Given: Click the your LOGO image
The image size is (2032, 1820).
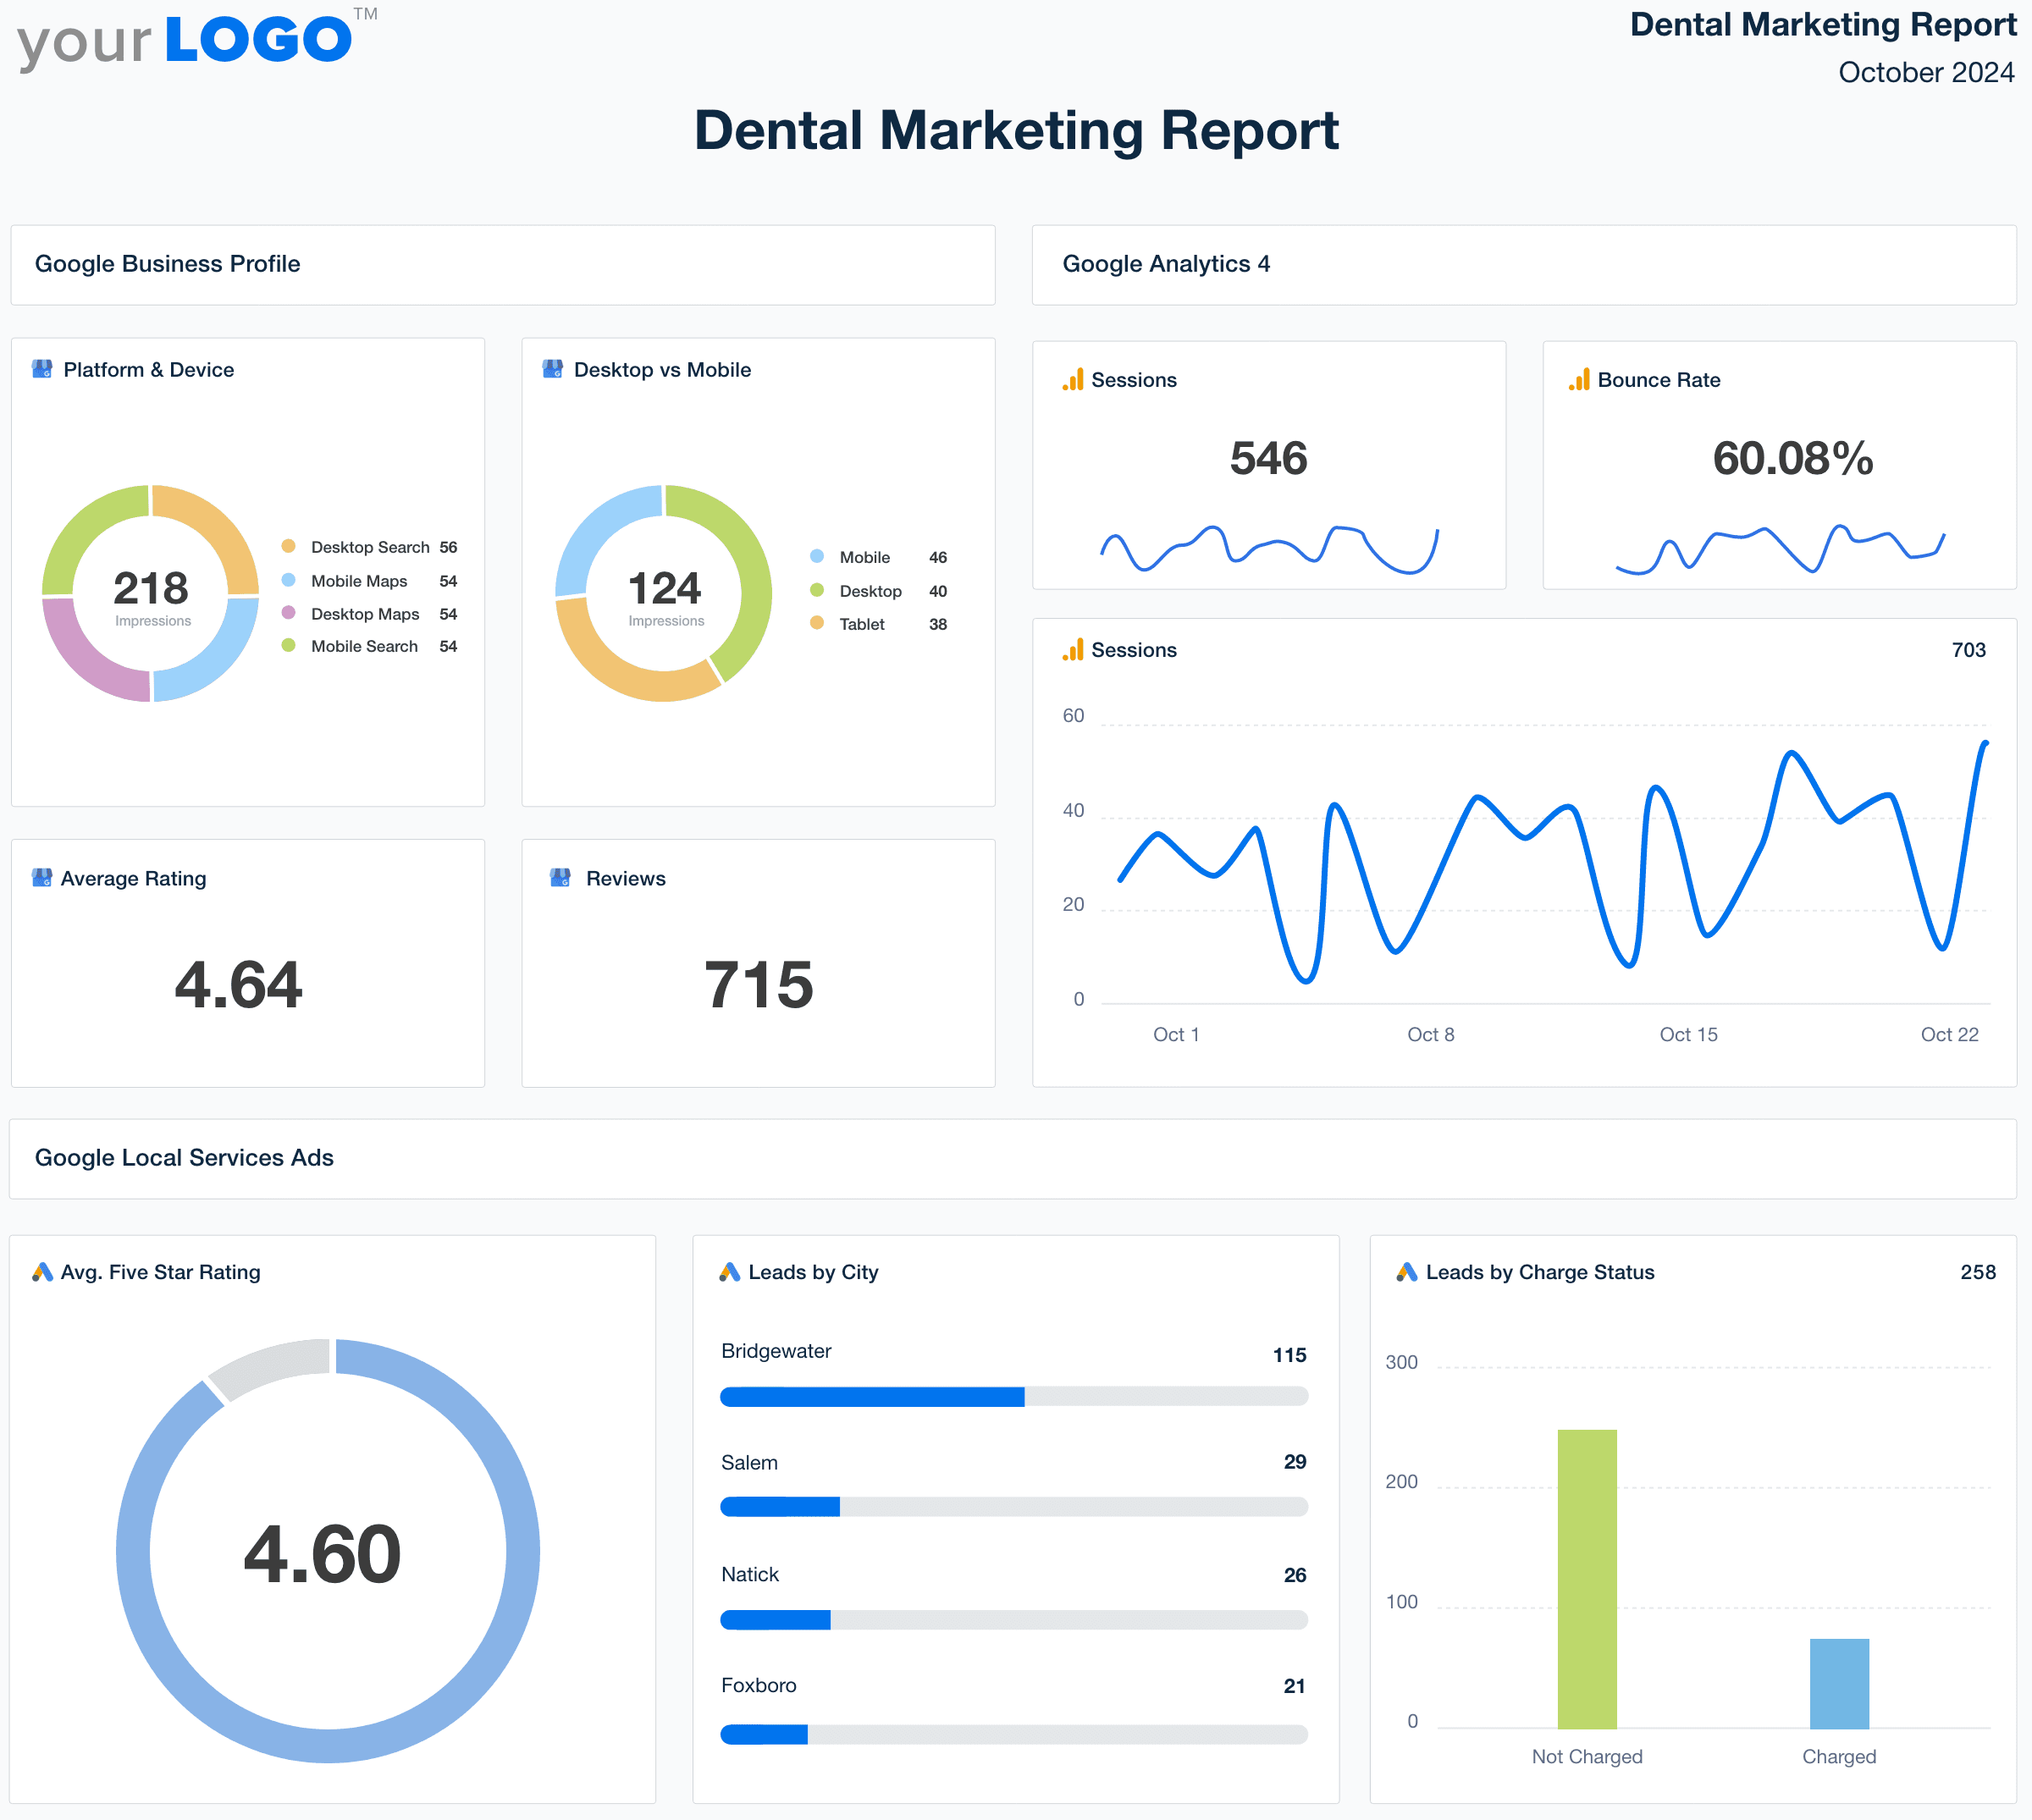Looking at the screenshot, I should click(196, 42).
